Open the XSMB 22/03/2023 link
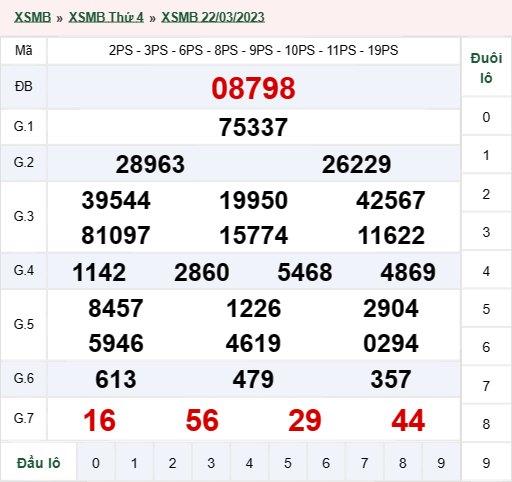This screenshot has width=512, height=482. coord(213,17)
